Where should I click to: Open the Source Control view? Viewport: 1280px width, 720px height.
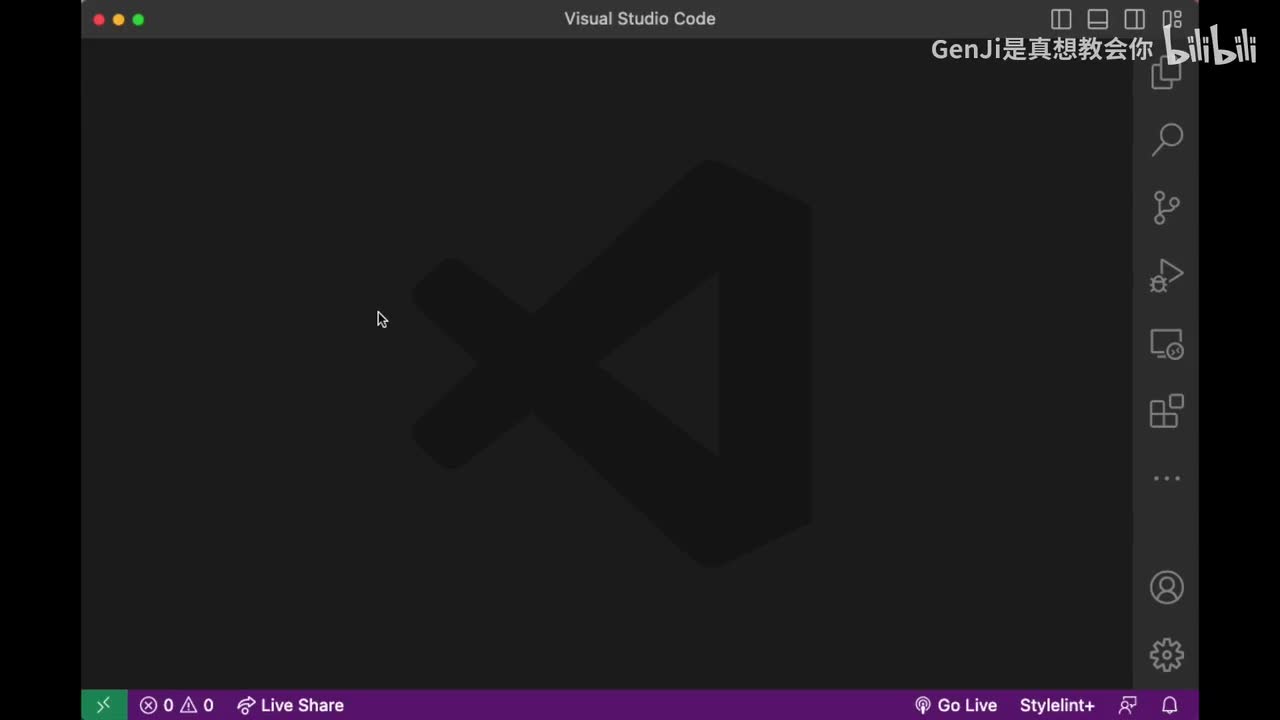coord(1166,207)
